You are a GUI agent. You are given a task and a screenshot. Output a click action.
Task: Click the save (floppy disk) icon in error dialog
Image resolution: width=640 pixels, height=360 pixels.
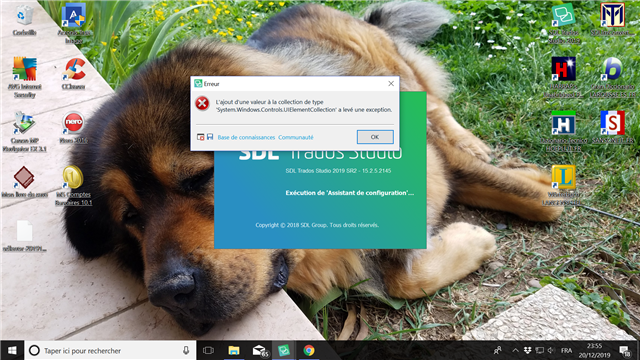point(210,137)
